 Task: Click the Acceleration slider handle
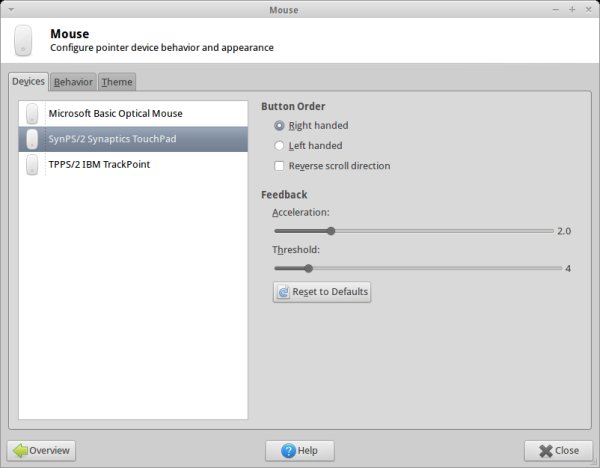[331, 231]
